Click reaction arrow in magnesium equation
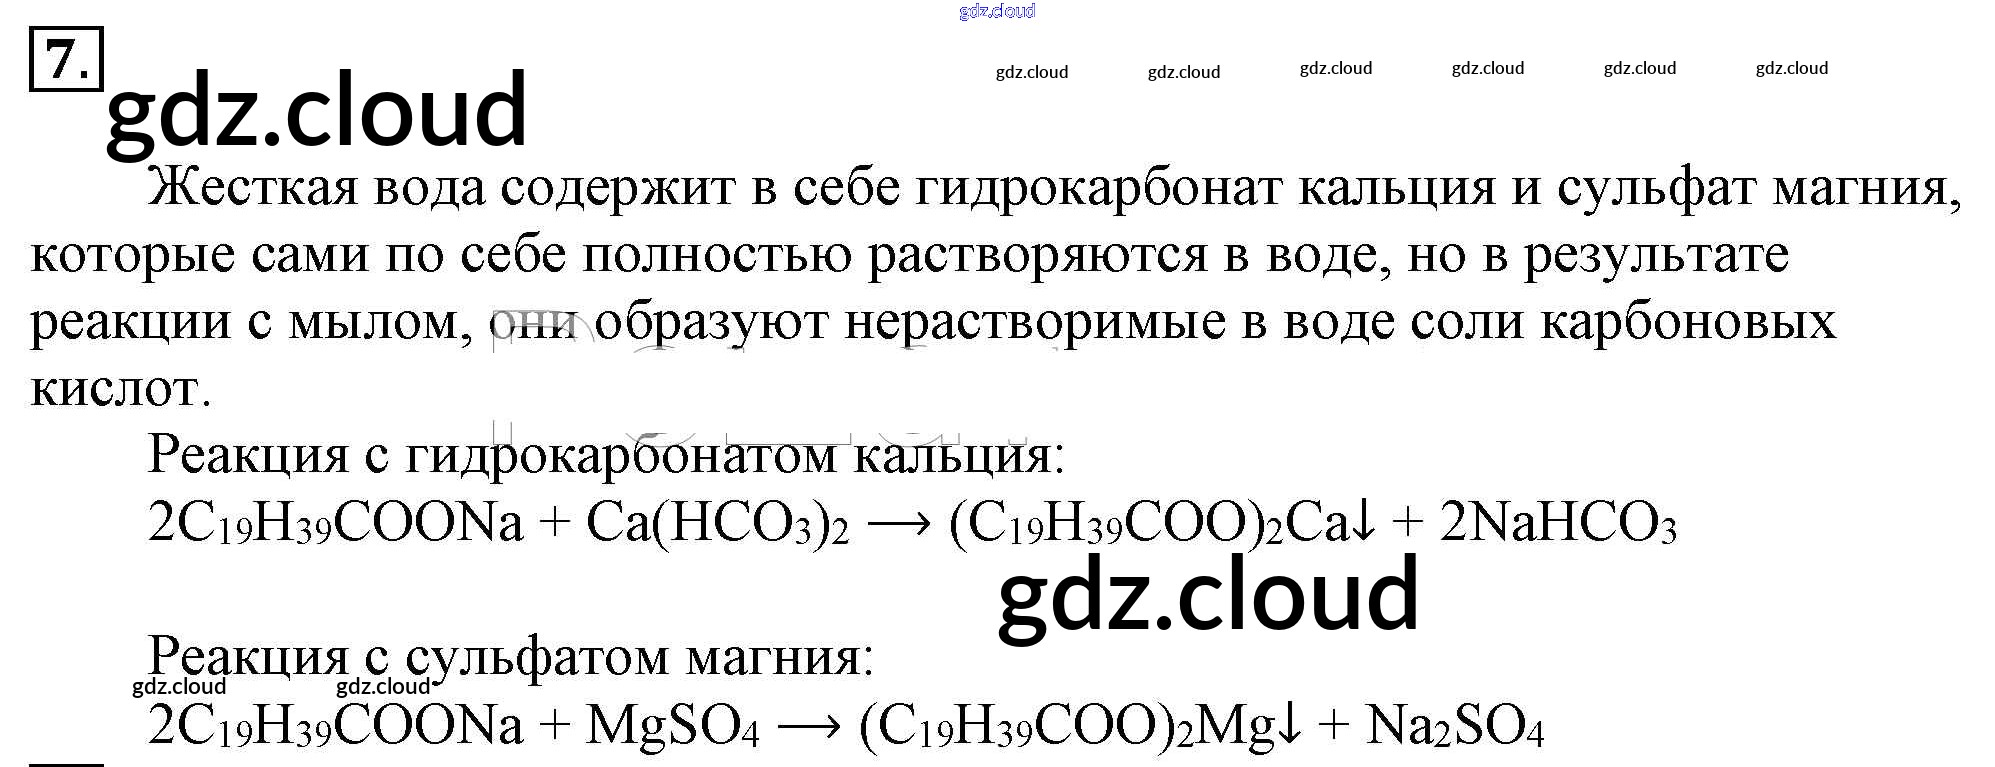The height and width of the screenshot is (767, 1995). [x=808, y=726]
